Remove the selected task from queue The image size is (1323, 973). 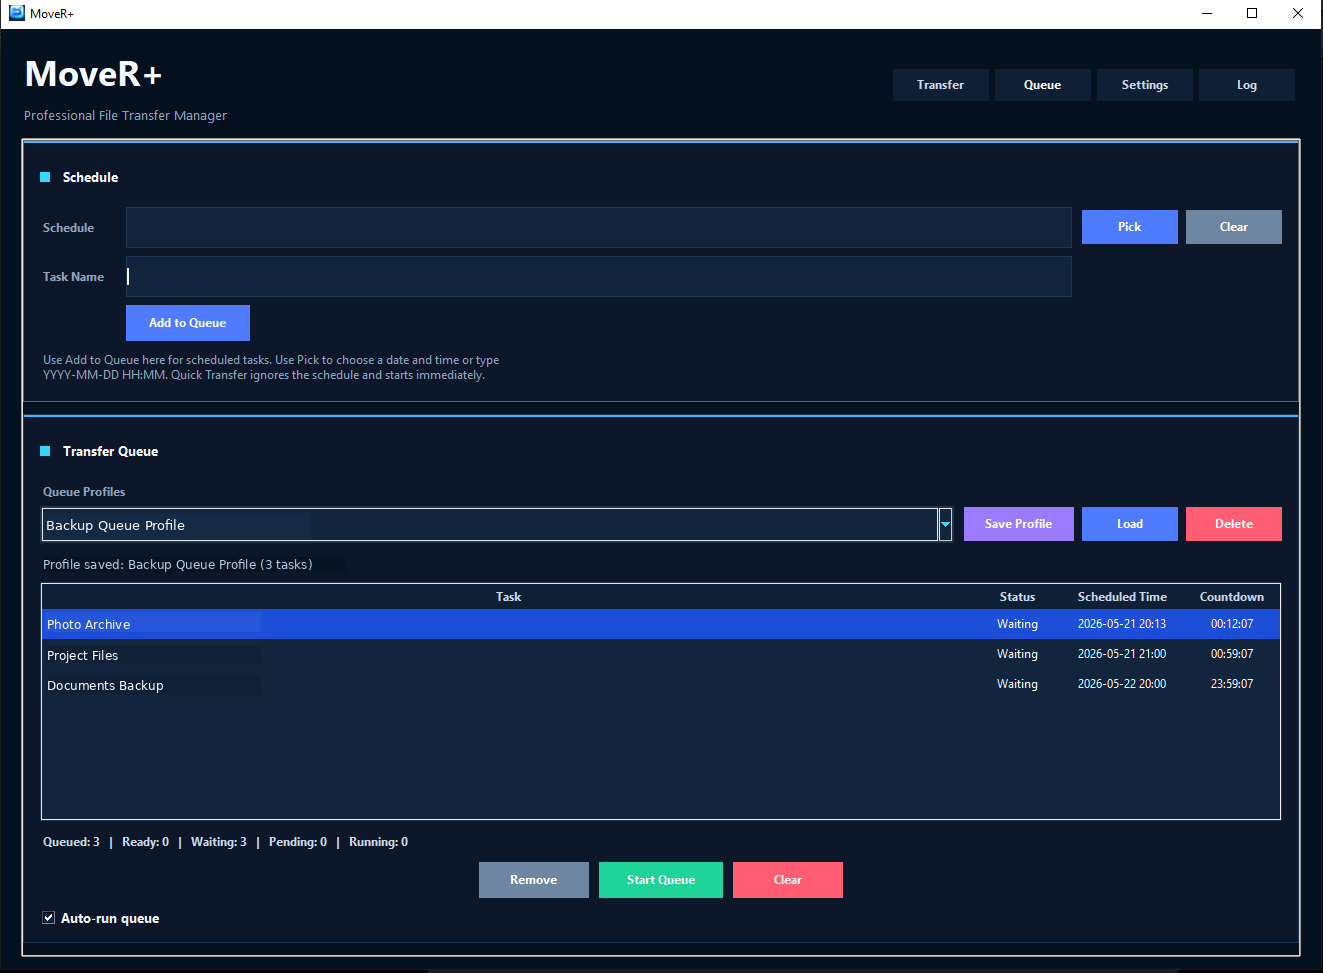(533, 880)
